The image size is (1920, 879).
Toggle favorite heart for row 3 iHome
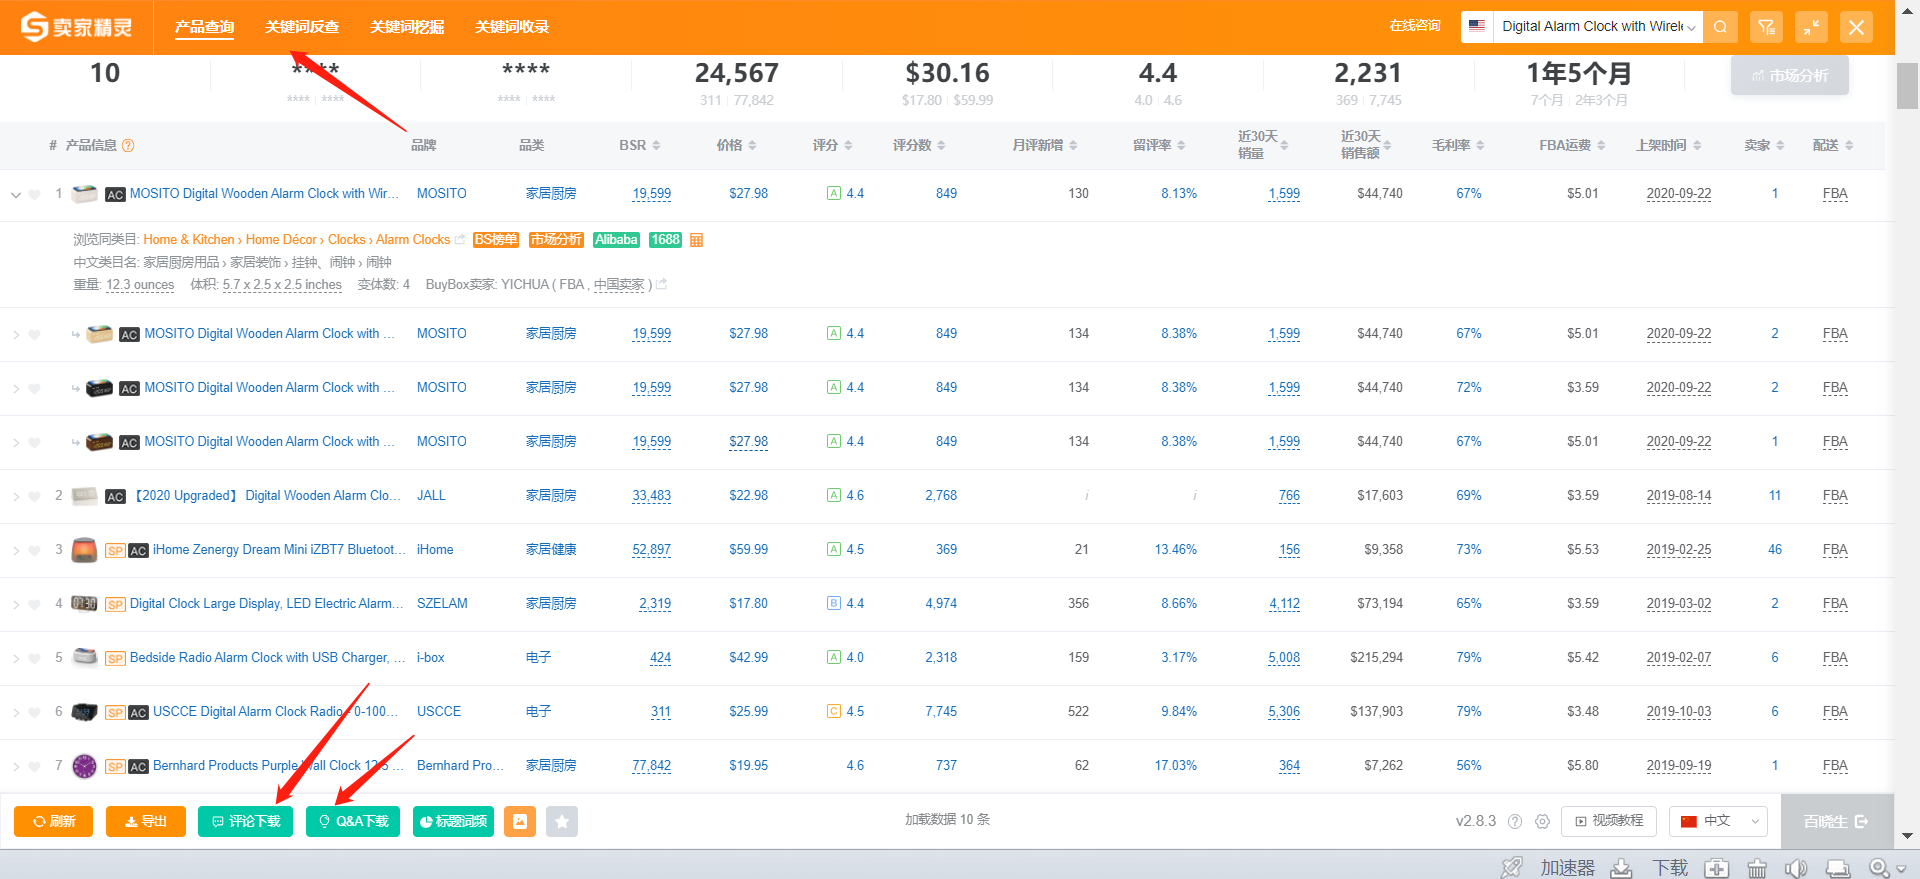(x=34, y=551)
